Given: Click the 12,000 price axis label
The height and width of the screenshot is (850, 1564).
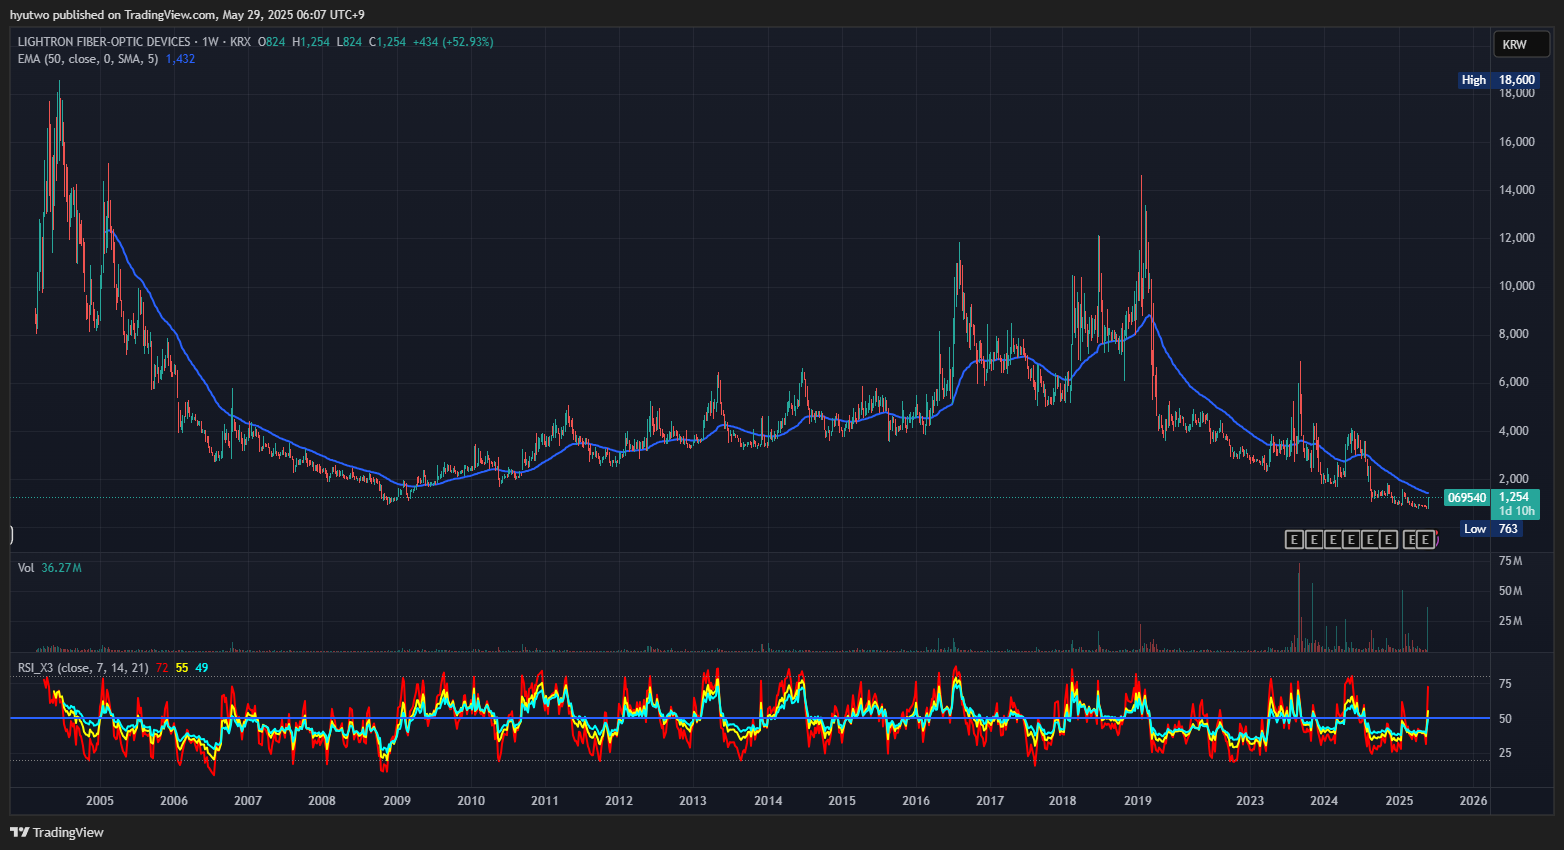Looking at the screenshot, I should (x=1517, y=238).
